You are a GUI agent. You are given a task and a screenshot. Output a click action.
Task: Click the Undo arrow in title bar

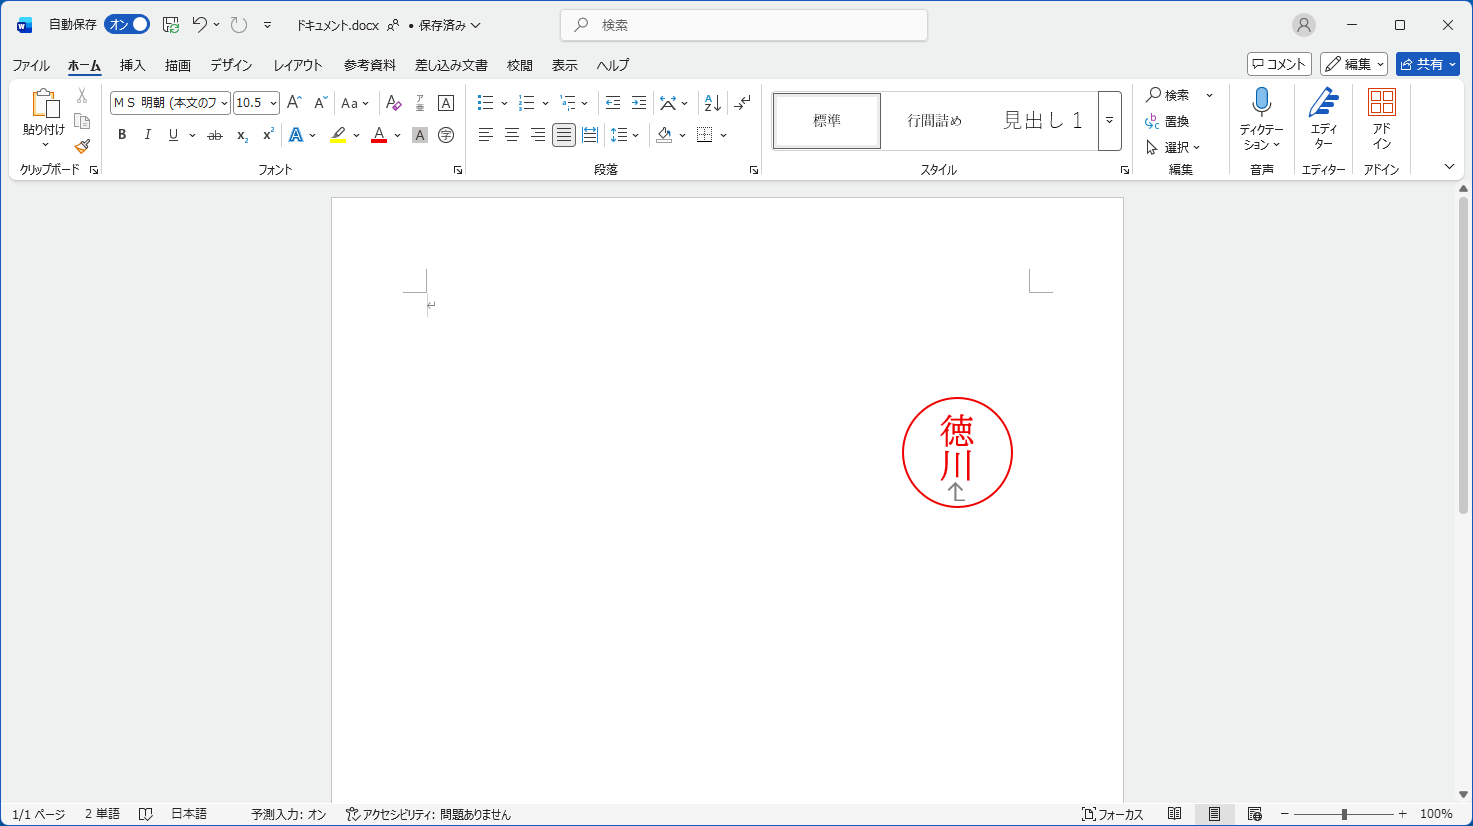[x=200, y=25]
